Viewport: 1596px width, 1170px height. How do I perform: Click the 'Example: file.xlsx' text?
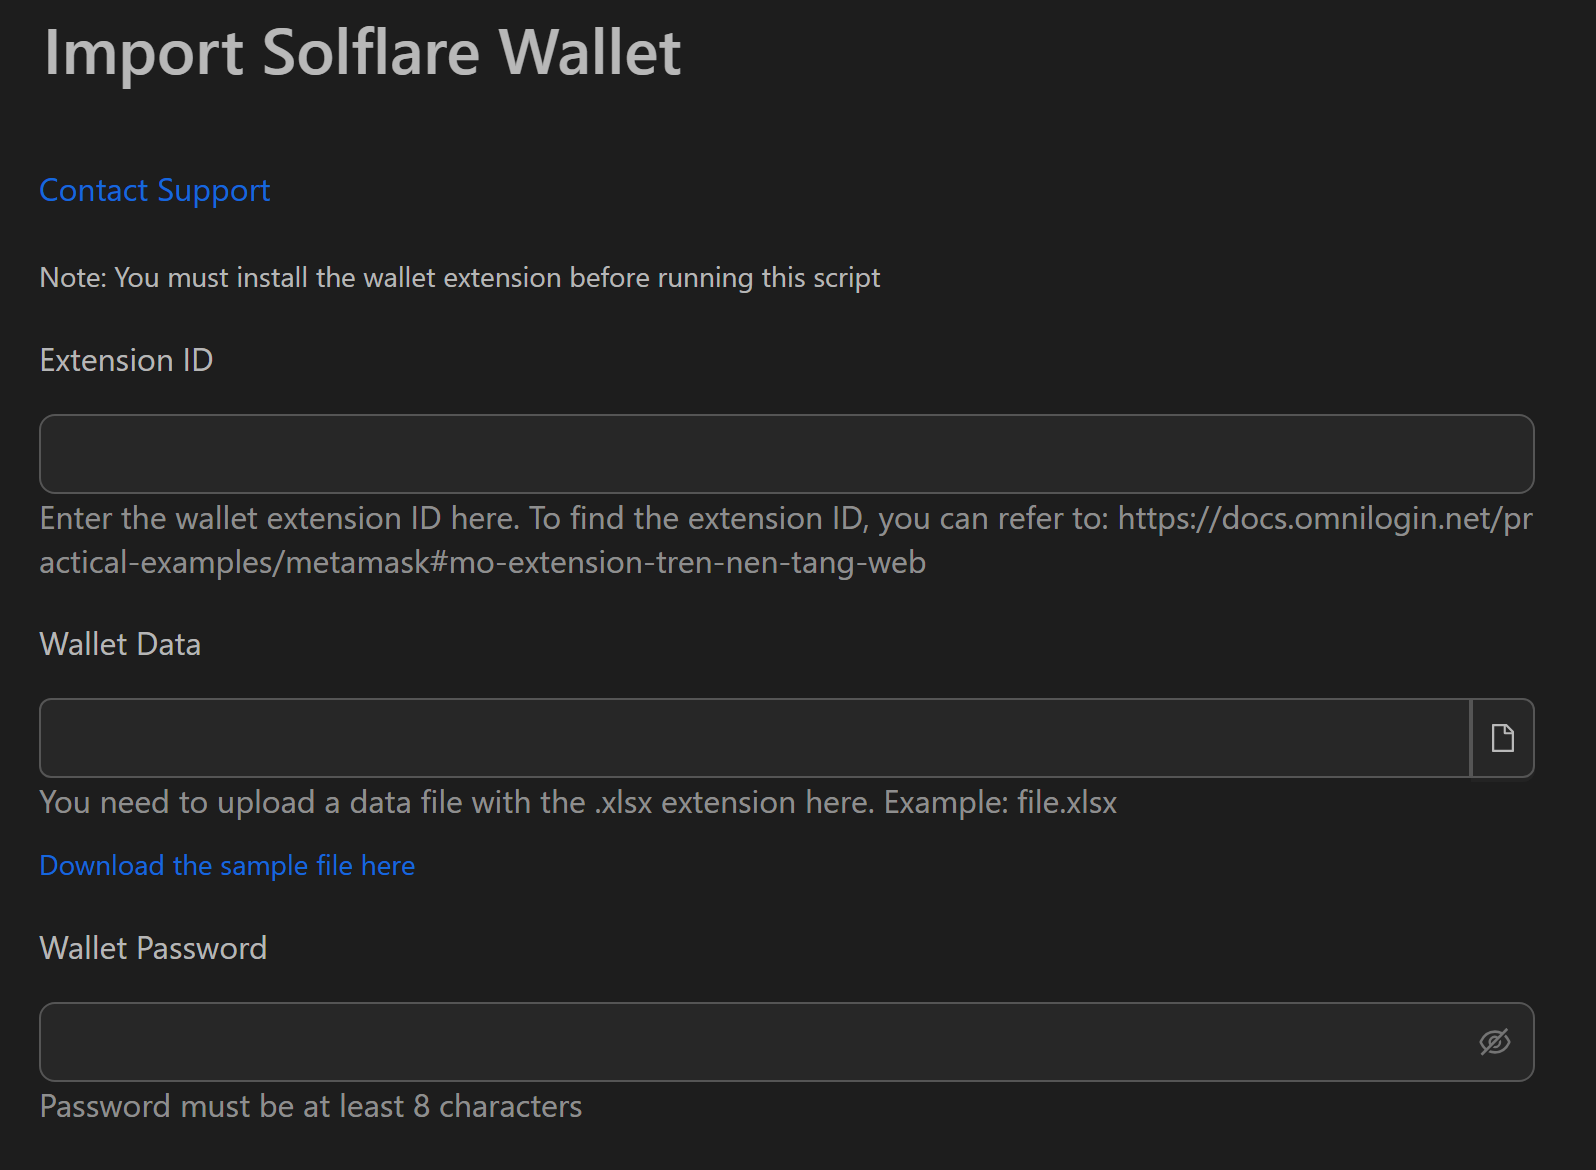1000,802
